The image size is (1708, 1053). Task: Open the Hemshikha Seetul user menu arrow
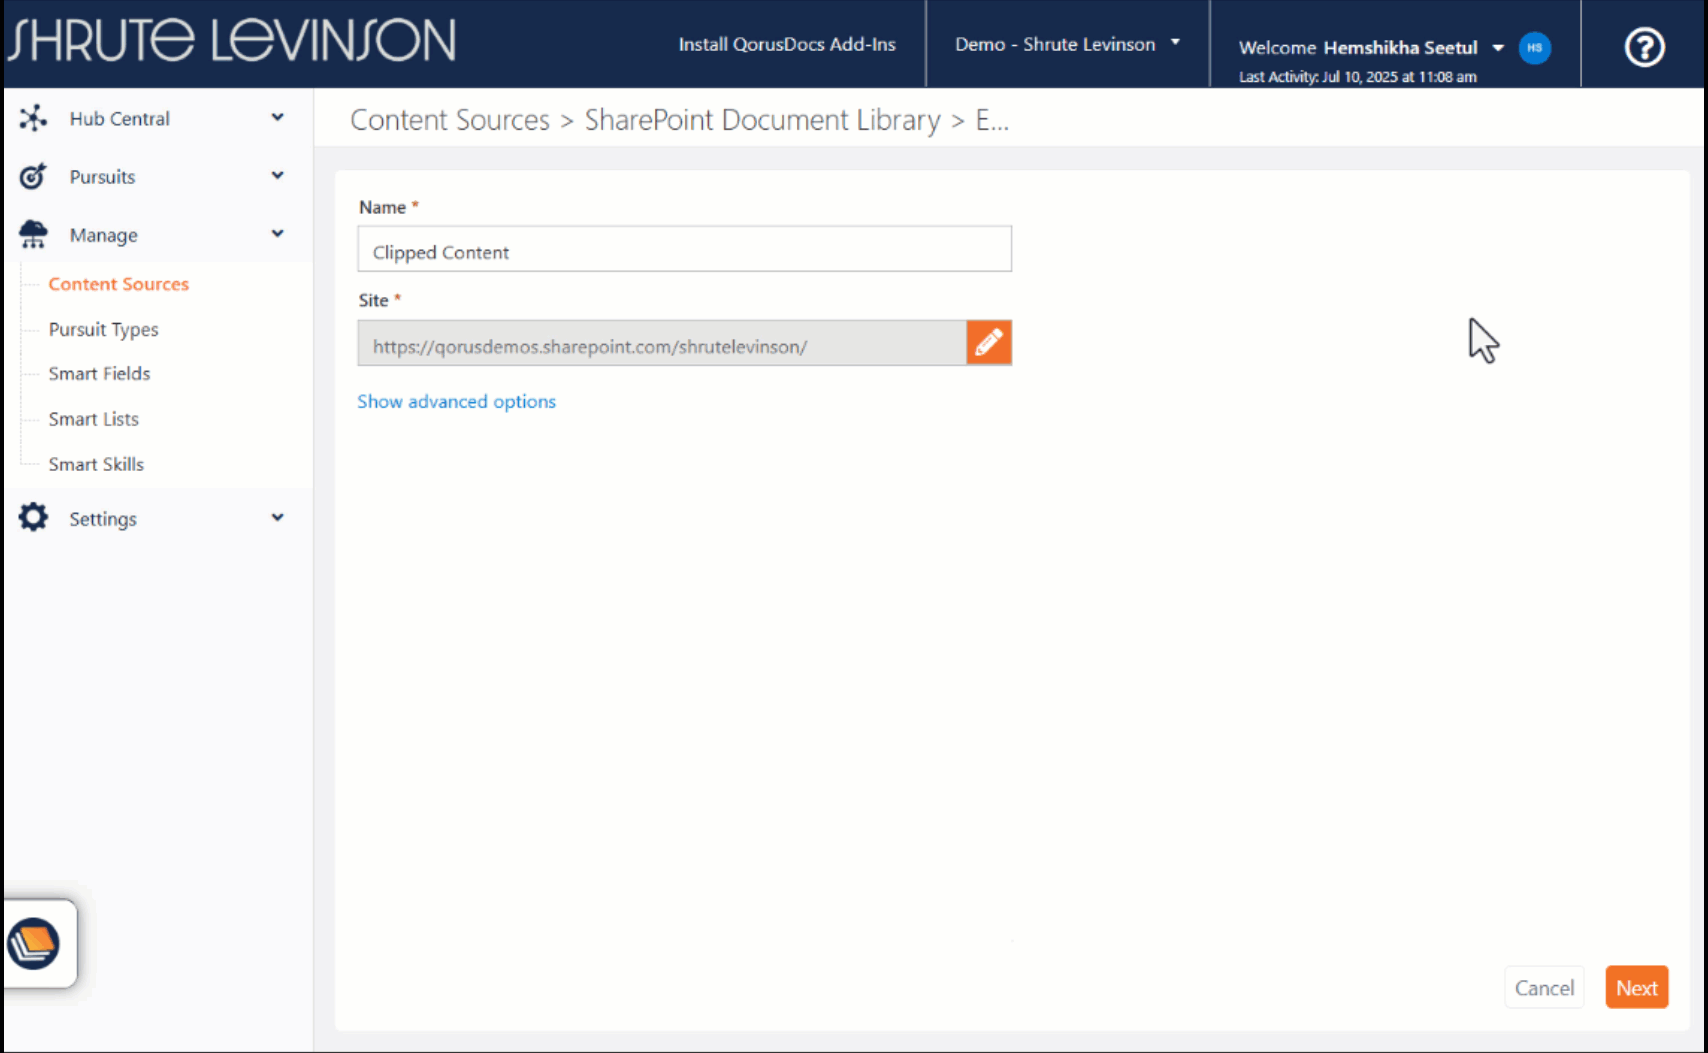pyautogui.click(x=1498, y=48)
